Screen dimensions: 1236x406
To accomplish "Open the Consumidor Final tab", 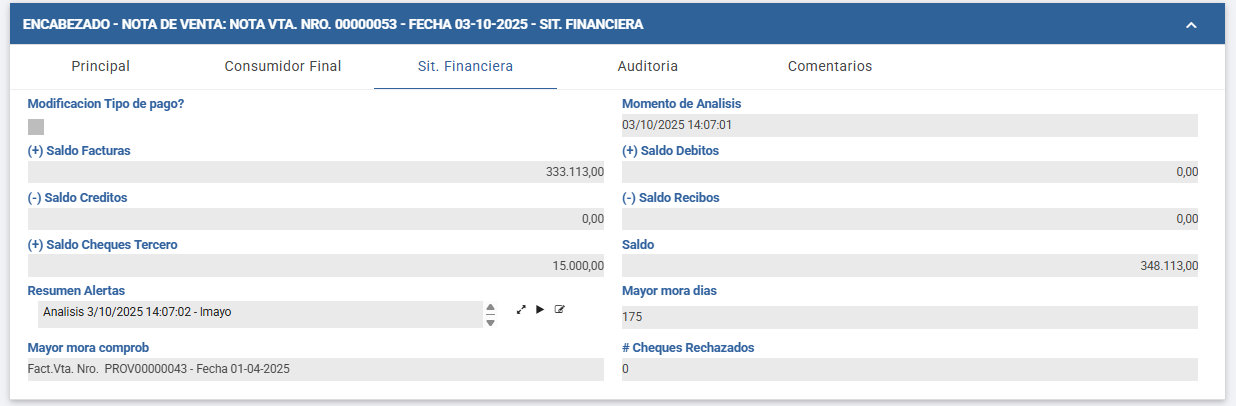I will pos(283,67).
